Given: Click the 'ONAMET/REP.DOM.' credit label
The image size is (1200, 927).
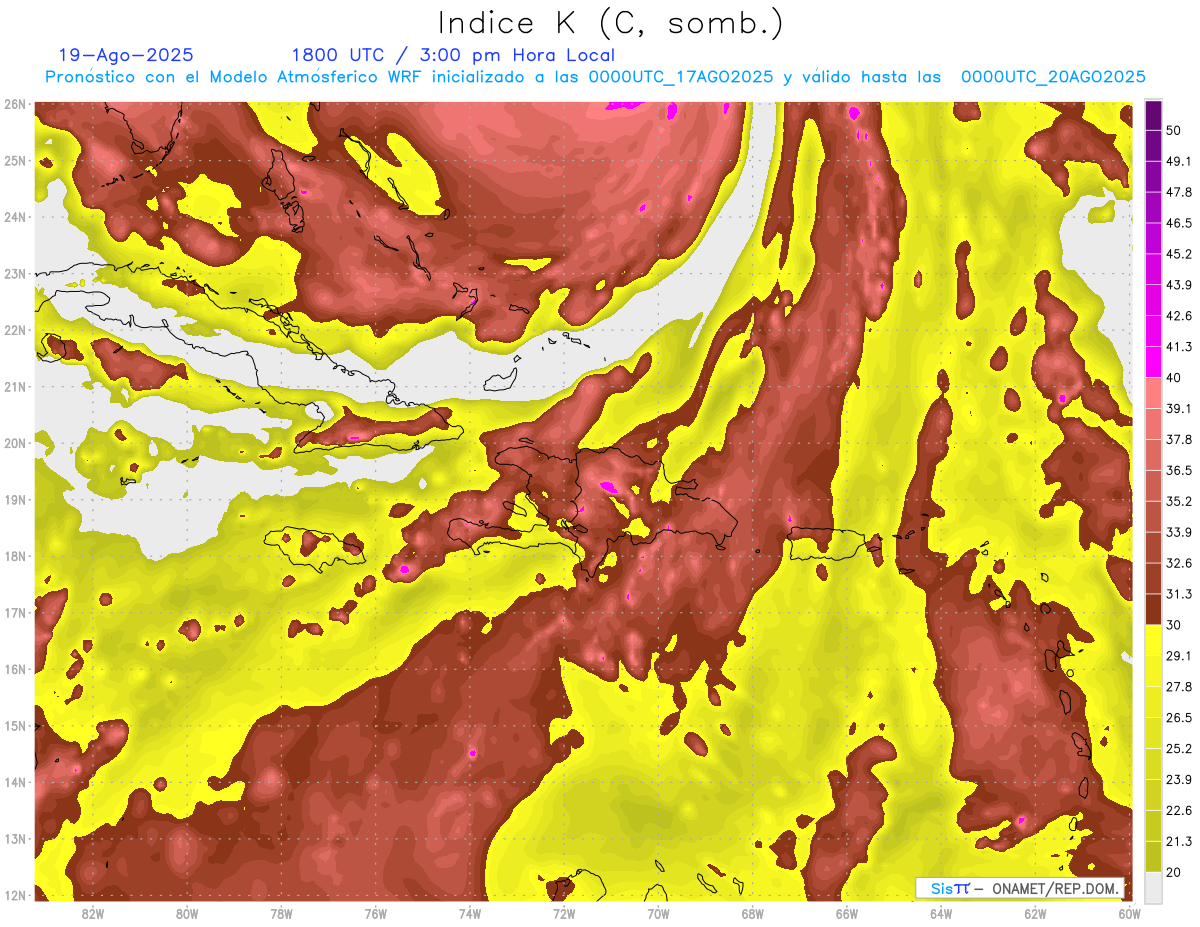Looking at the screenshot, I should click(1054, 888).
